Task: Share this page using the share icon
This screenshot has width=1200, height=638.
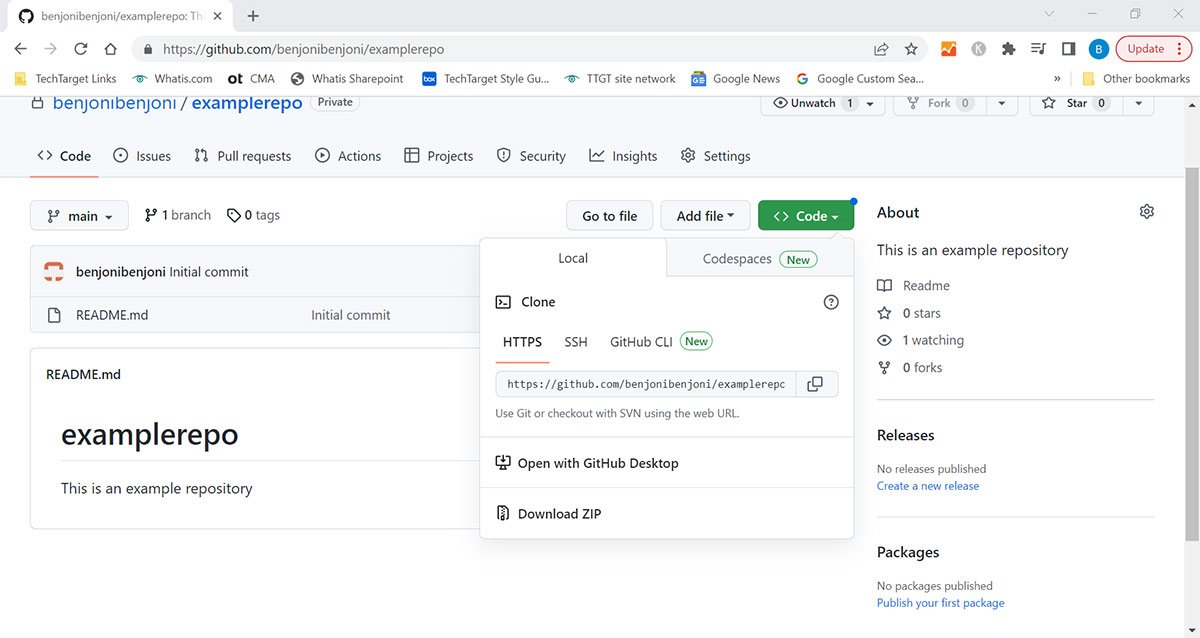Action: [x=881, y=49]
